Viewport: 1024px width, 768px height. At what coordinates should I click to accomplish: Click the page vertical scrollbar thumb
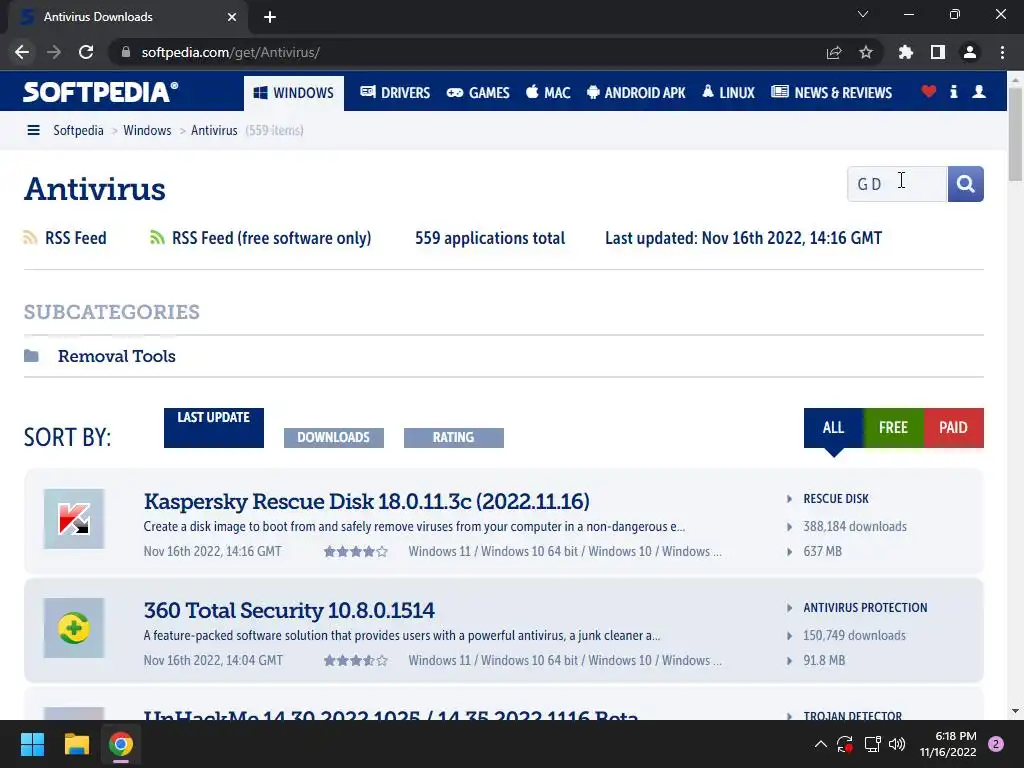click(1016, 134)
